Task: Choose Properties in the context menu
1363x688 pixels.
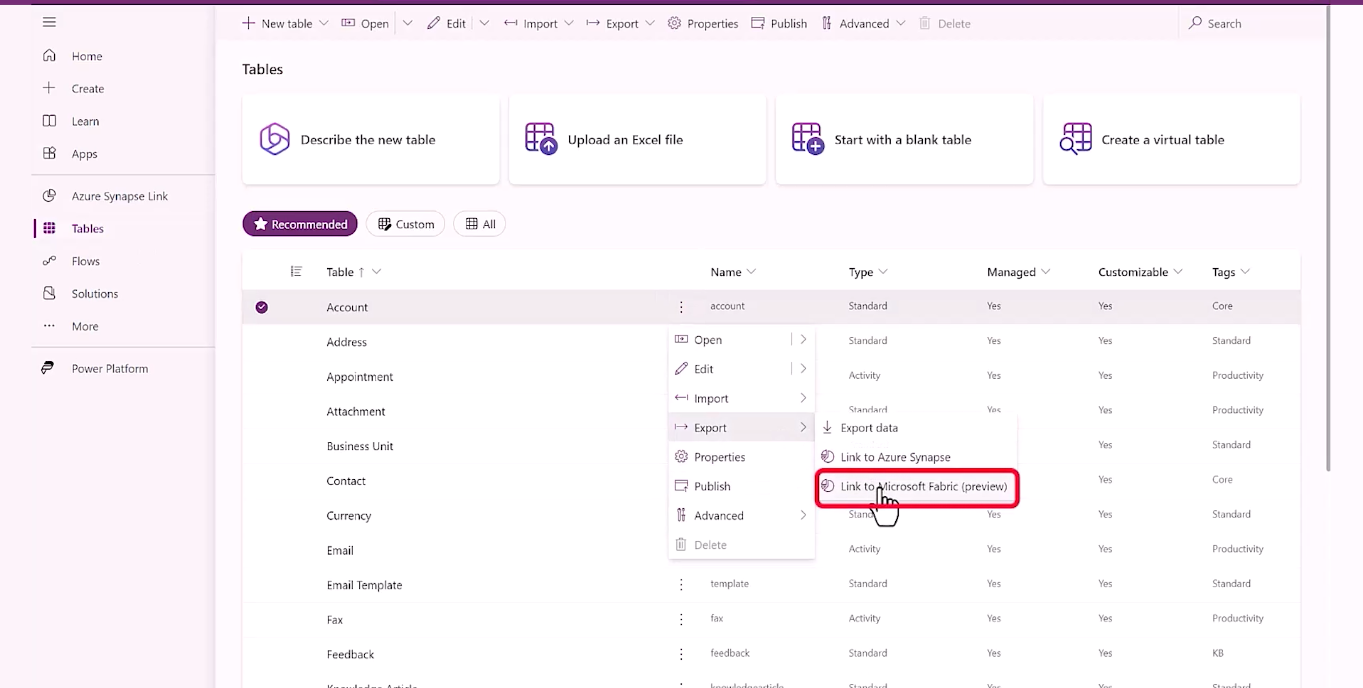Action: [741, 457]
